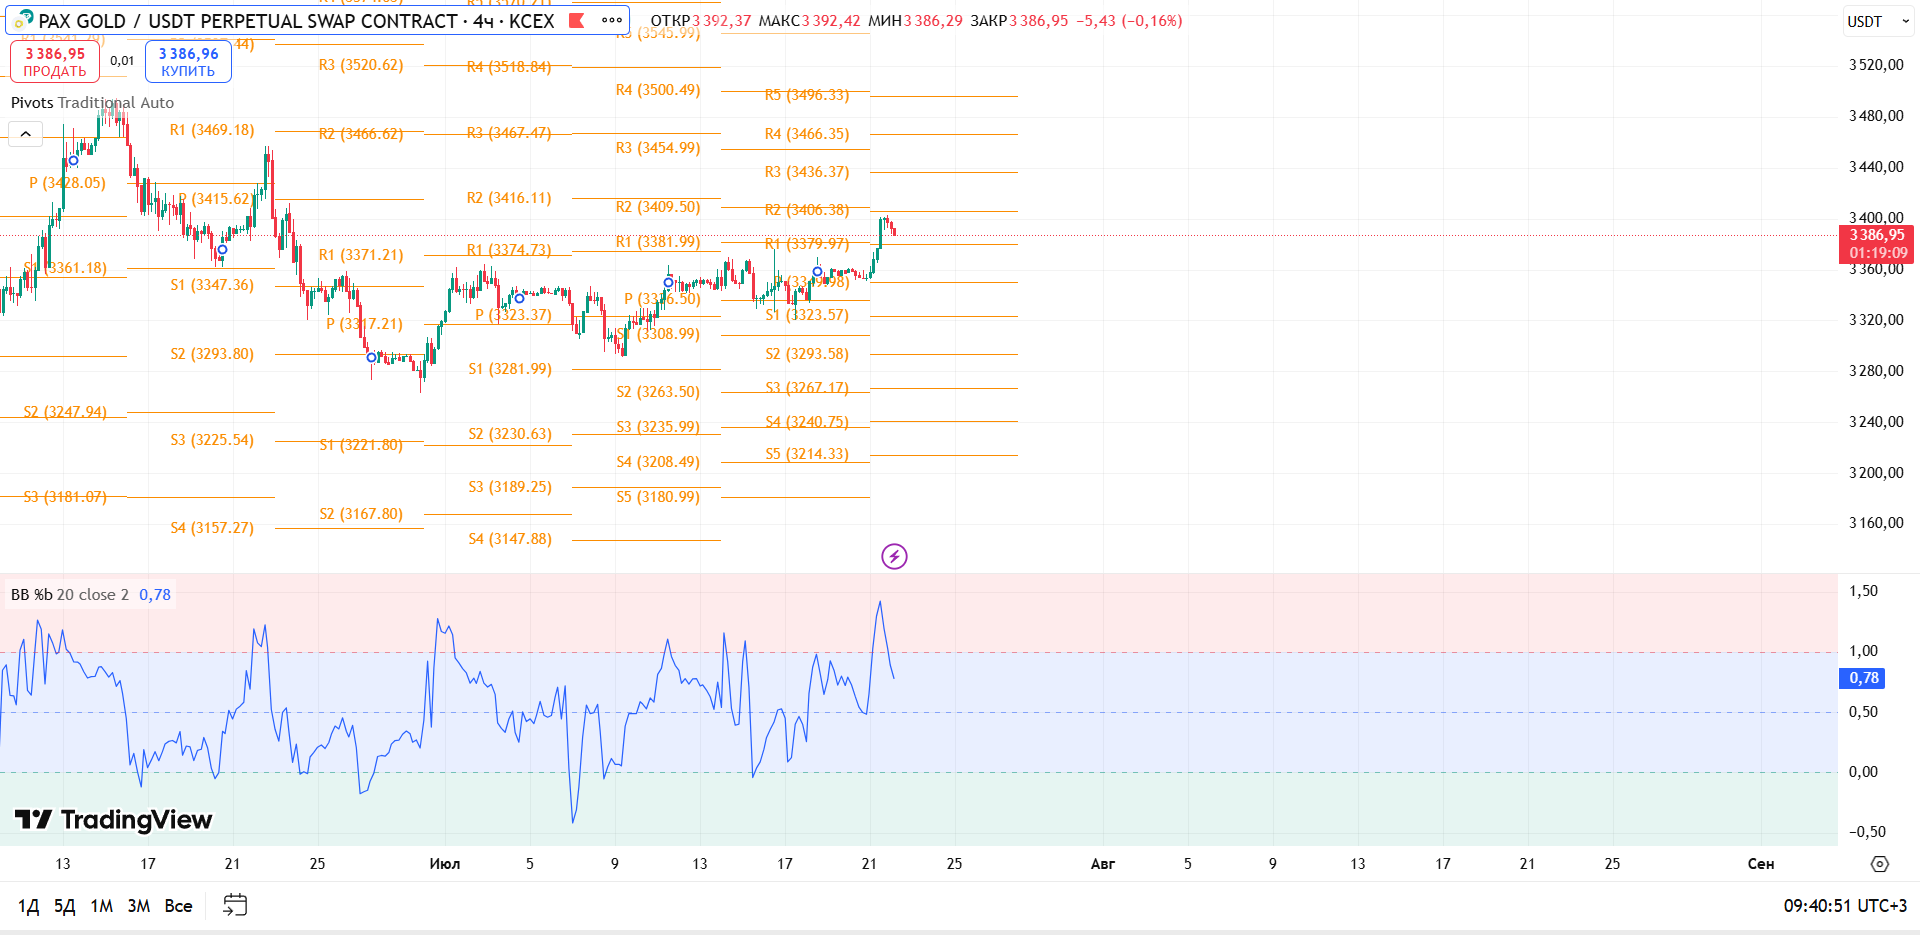Click the current price label 3386,95 on axis
This screenshot has height=935, width=1920.
(1877, 244)
